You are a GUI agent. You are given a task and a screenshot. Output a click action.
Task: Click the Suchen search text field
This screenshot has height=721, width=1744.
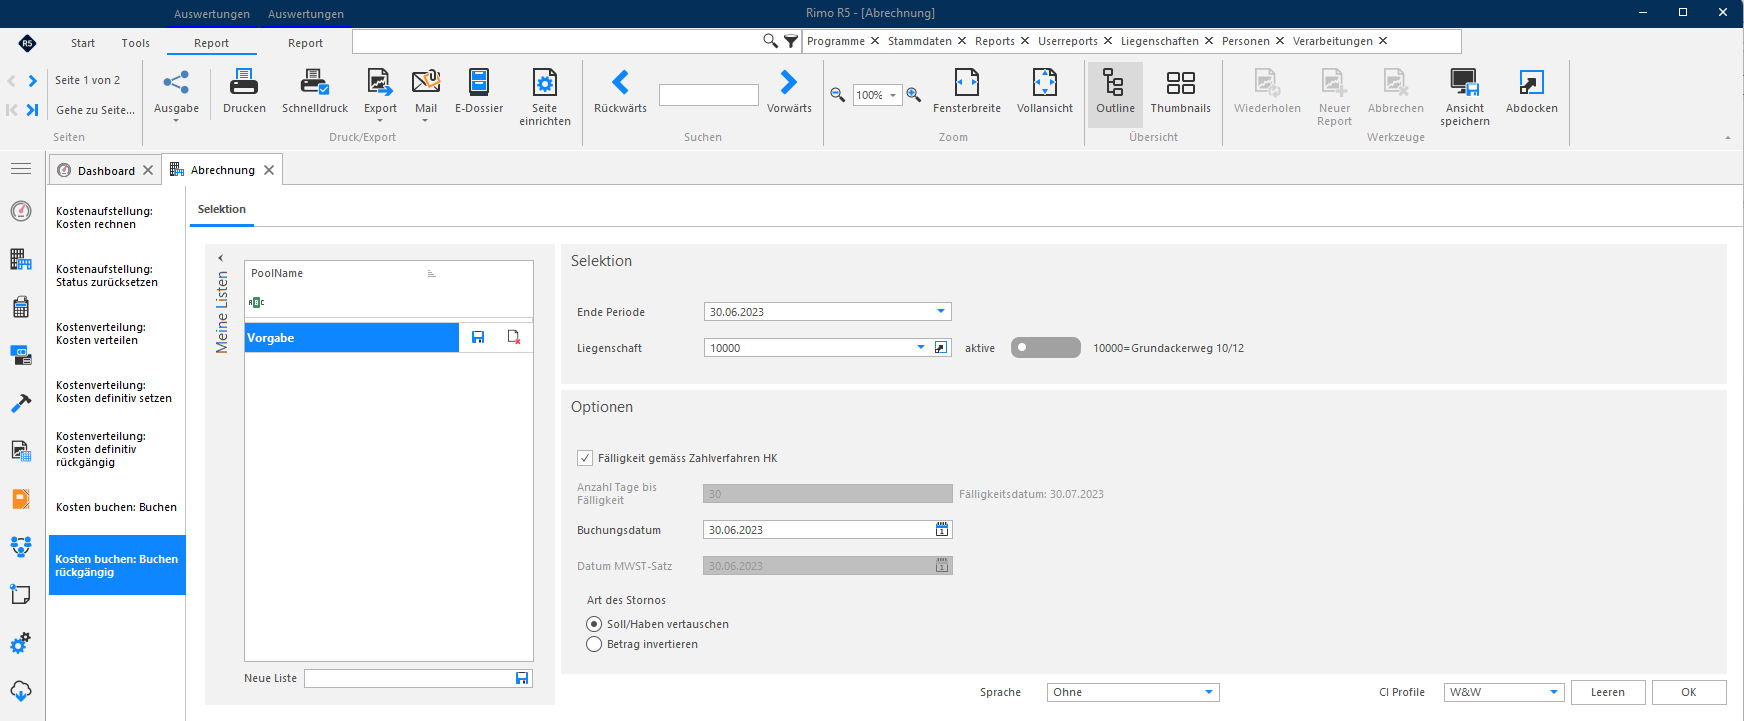pos(709,95)
